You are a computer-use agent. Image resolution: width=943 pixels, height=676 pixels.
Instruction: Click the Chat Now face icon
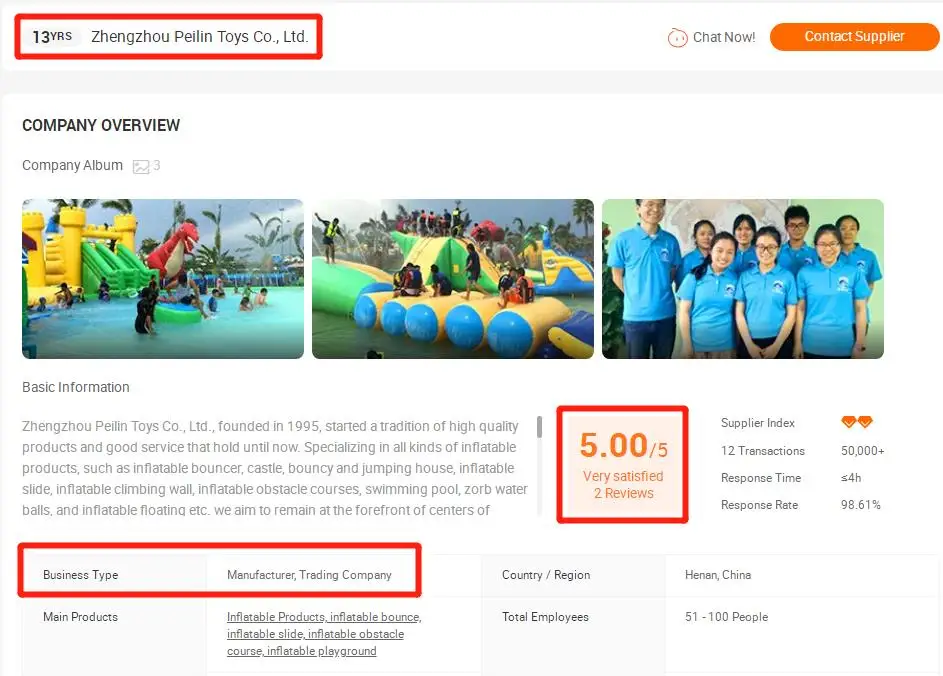[677, 37]
